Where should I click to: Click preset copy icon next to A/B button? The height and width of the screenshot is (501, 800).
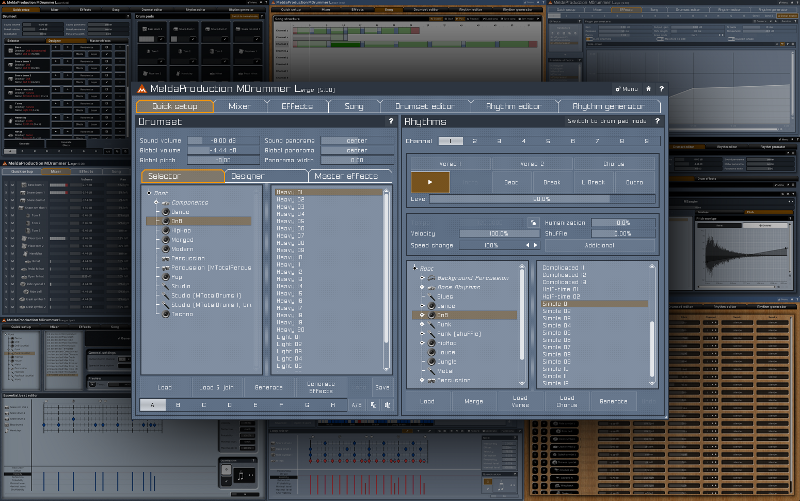pyautogui.click(x=373, y=405)
